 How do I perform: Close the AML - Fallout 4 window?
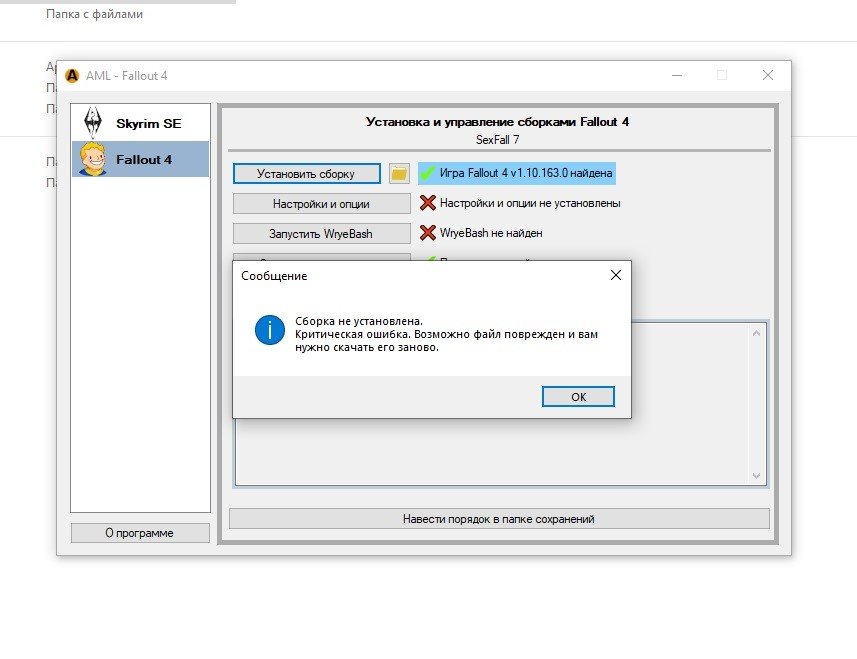tap(767, 76)
